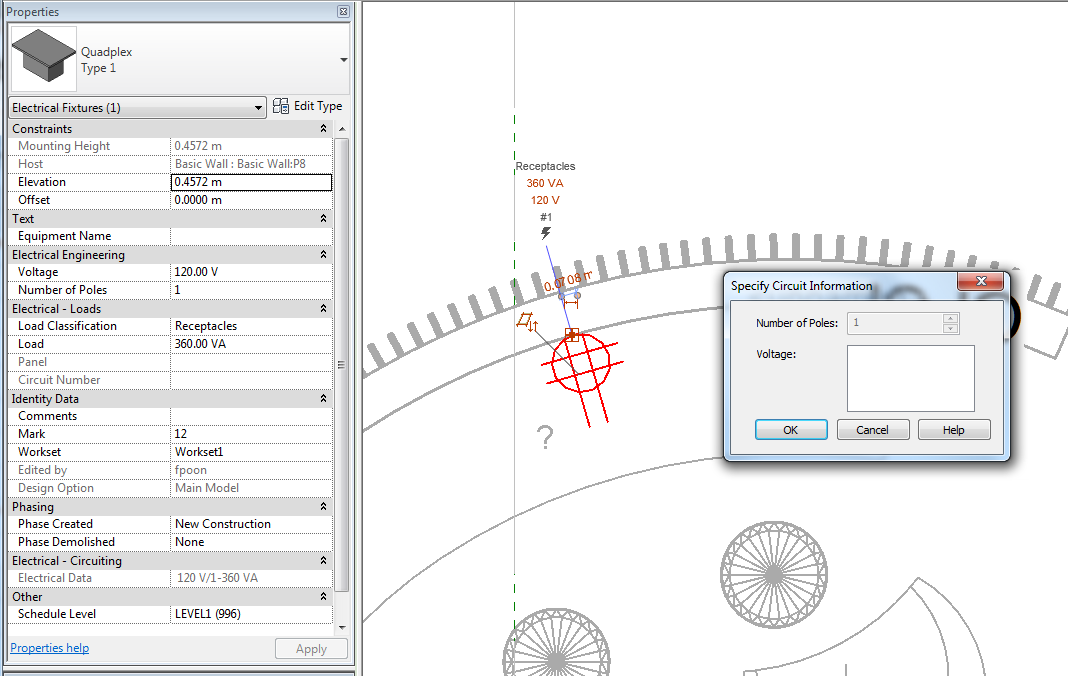Close the Properties palette

tap(343, 12)
